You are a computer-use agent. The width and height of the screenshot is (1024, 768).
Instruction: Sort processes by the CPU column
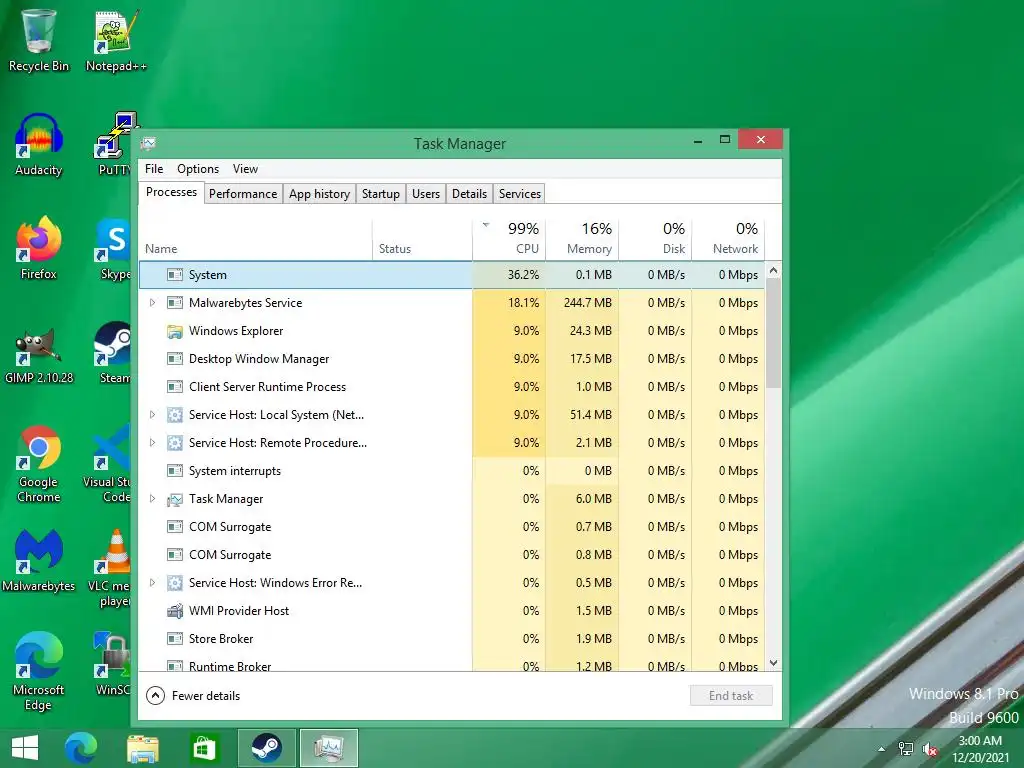[x=509, y=239]
